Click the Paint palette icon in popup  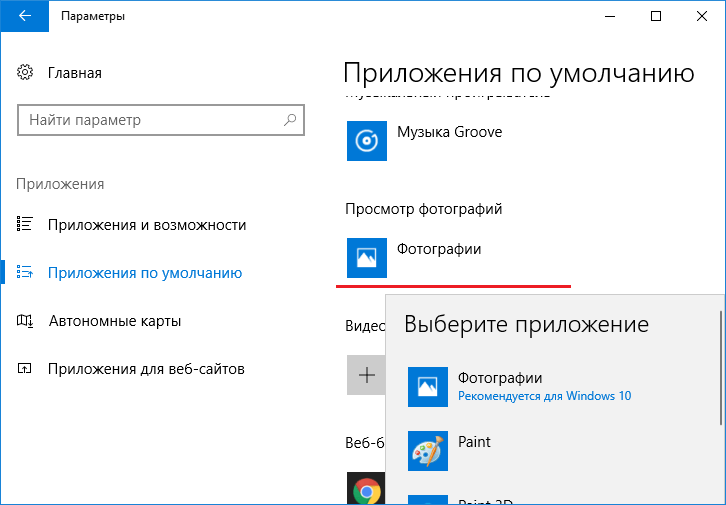tap(428, 451)
